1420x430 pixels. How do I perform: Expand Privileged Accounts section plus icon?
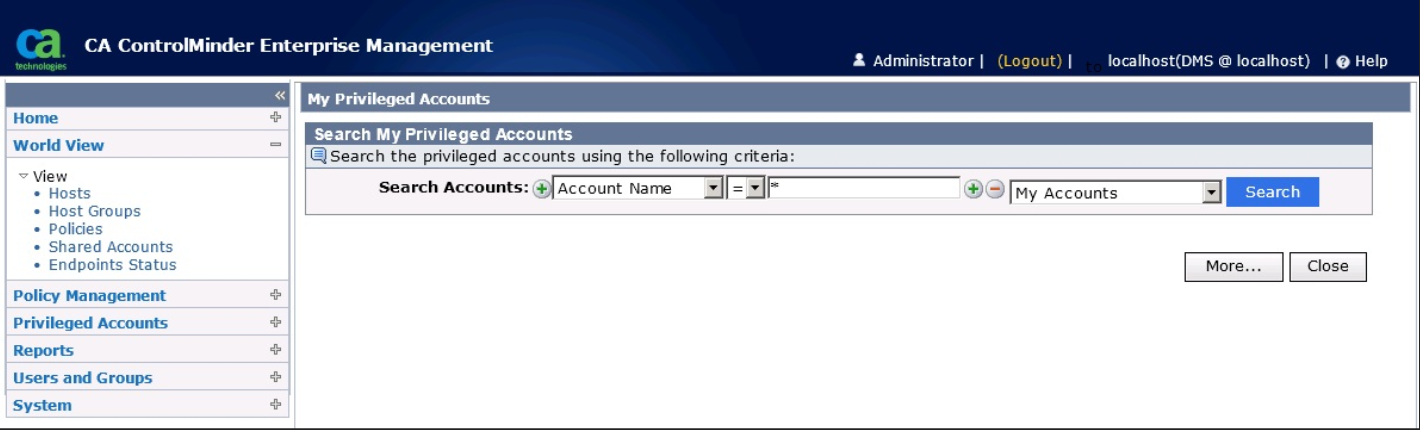pos(276,322)
